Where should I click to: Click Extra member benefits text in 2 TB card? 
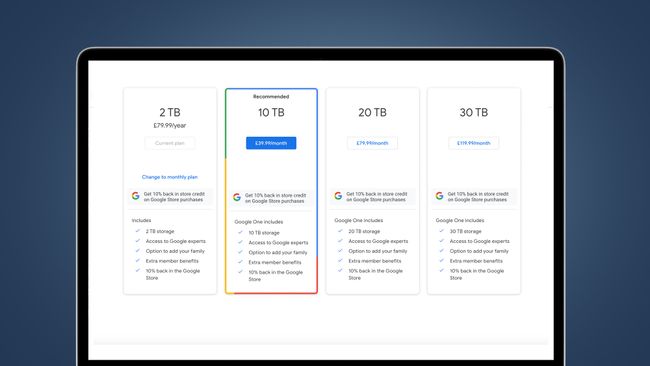pyautogui.click(x=172, y=261)
